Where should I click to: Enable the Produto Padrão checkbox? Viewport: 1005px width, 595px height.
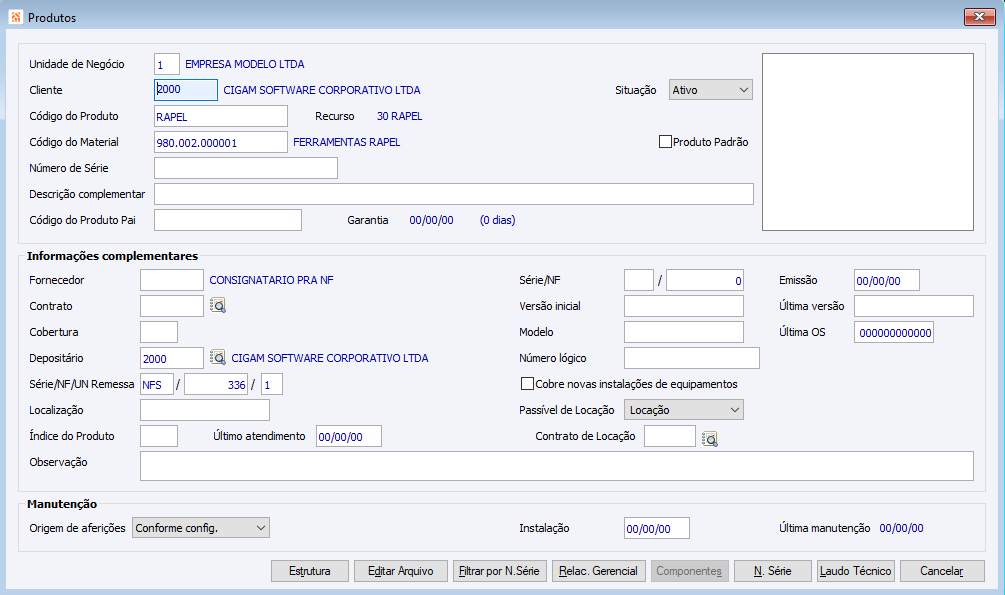[665, 142]
